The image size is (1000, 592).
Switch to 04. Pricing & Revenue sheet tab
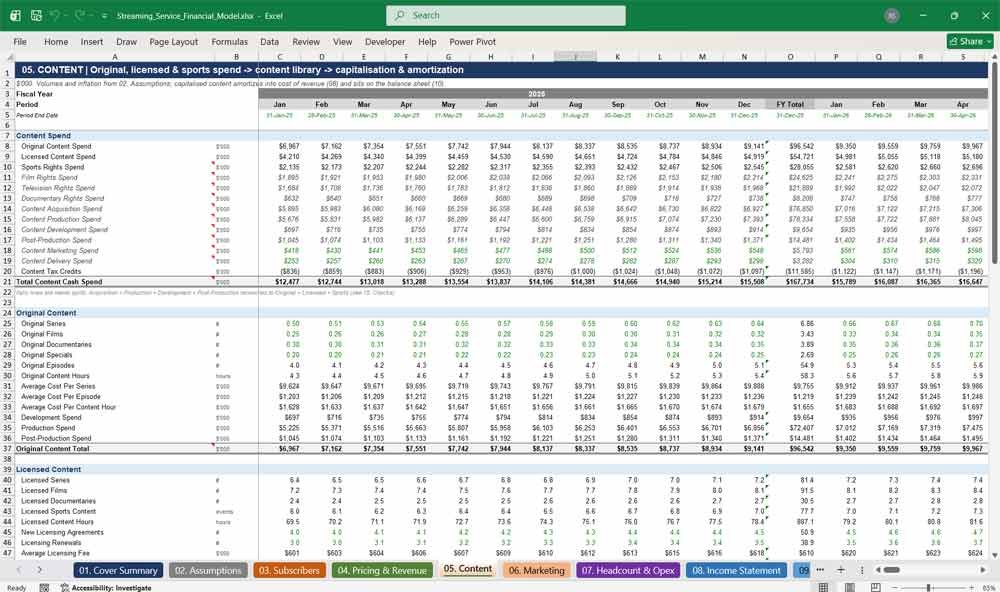pos(382,570)
